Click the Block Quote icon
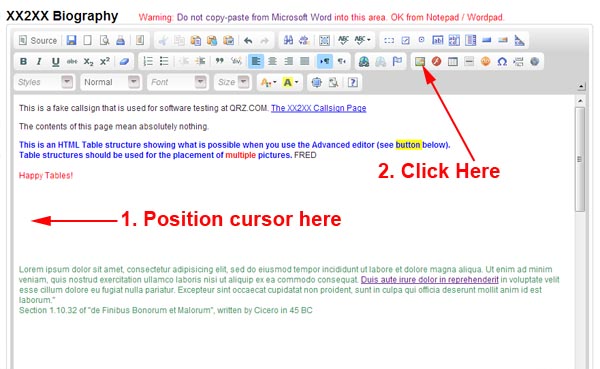 pyautogui.click(x=220, y=61)
